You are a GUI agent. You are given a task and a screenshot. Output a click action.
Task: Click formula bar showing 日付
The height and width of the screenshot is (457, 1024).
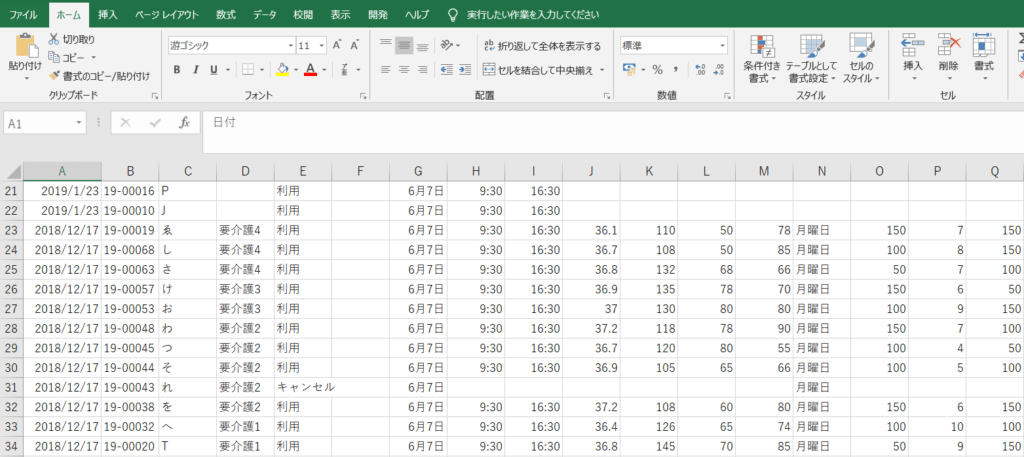[613, 133]
